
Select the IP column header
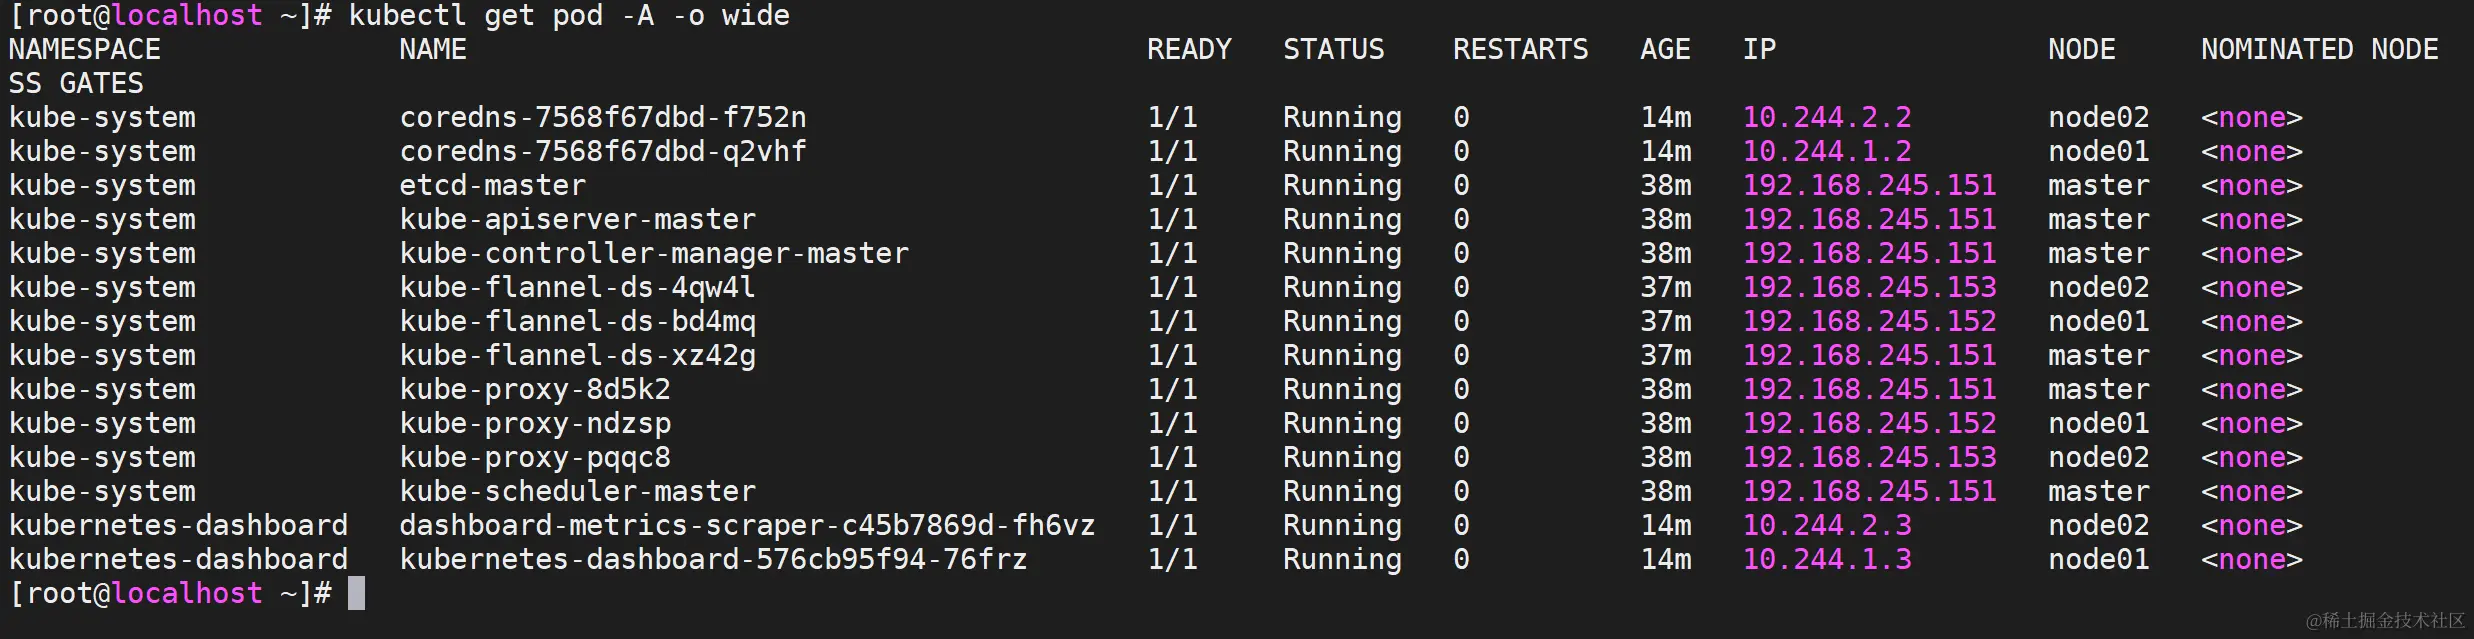tap(1759, 49)
